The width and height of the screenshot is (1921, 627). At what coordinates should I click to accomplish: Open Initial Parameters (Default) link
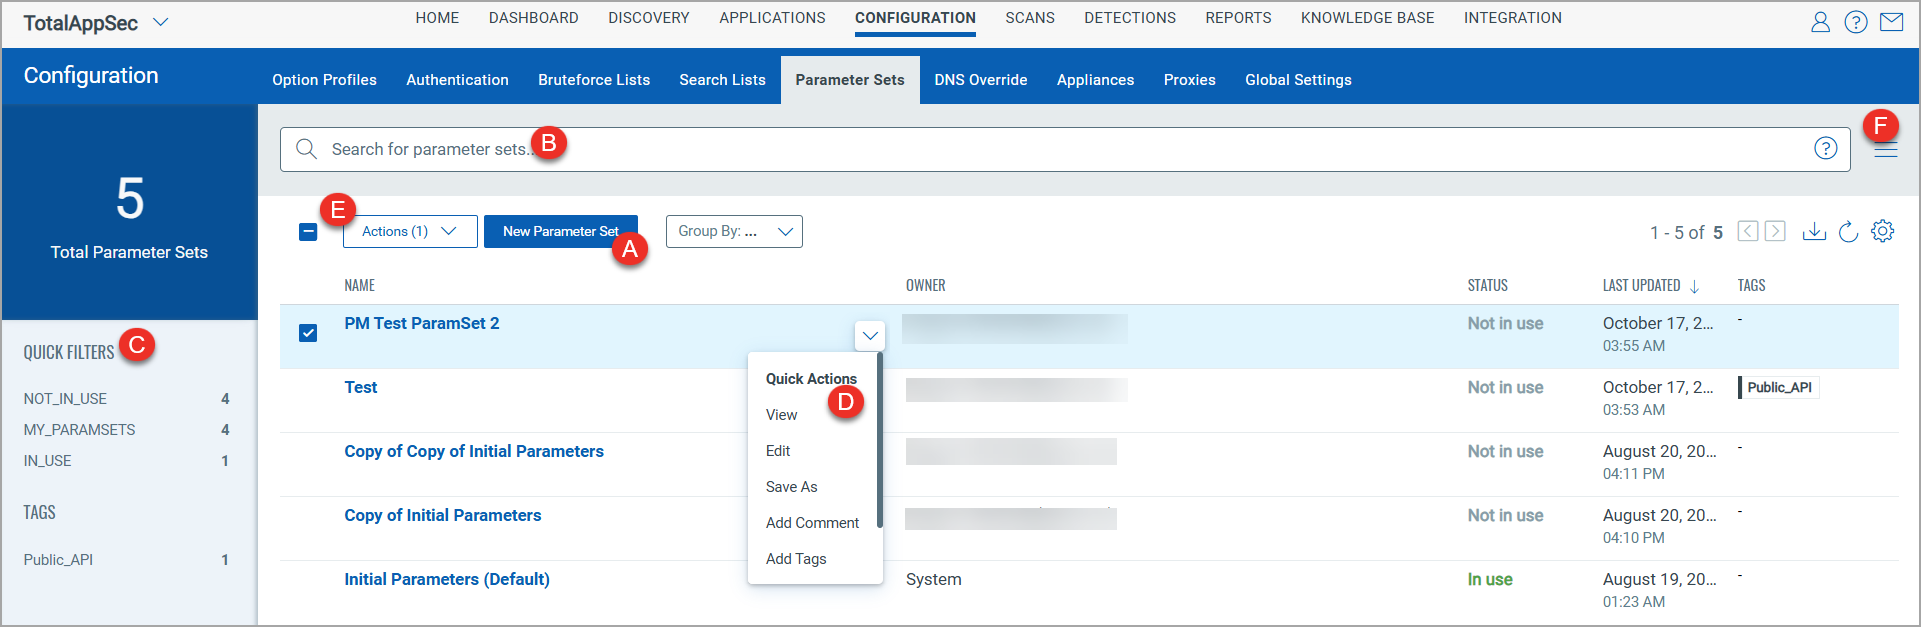(x=447, y=579)
